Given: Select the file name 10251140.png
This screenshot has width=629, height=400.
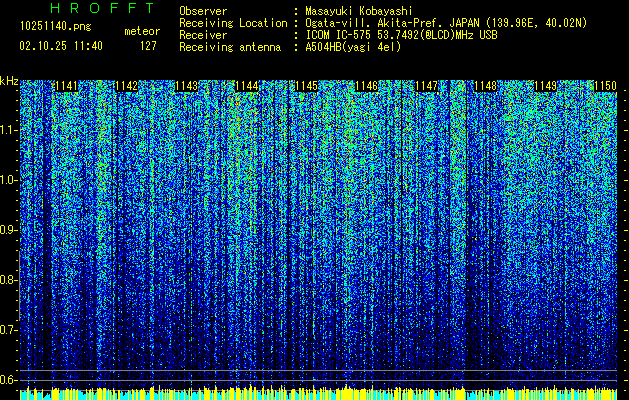Looking at the screenshot, I should tap(56, 27).
